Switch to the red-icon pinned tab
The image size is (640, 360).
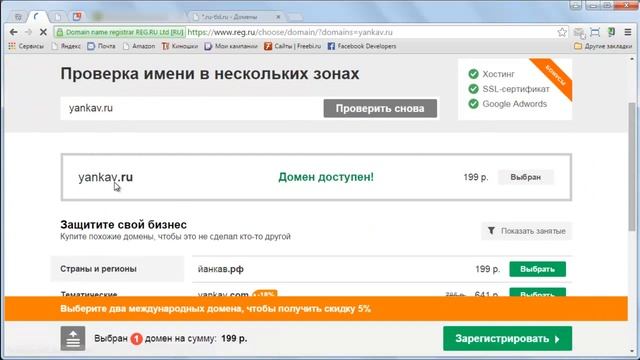coord(77,17)
